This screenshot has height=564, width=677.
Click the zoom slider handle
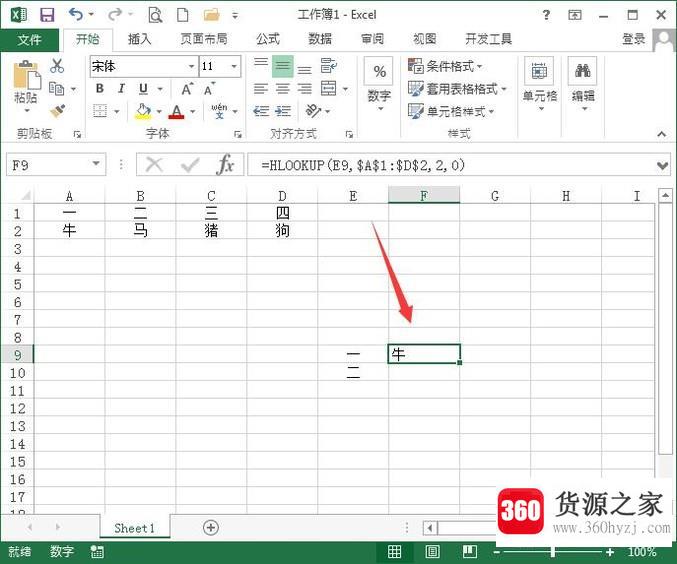click(552, 551)
